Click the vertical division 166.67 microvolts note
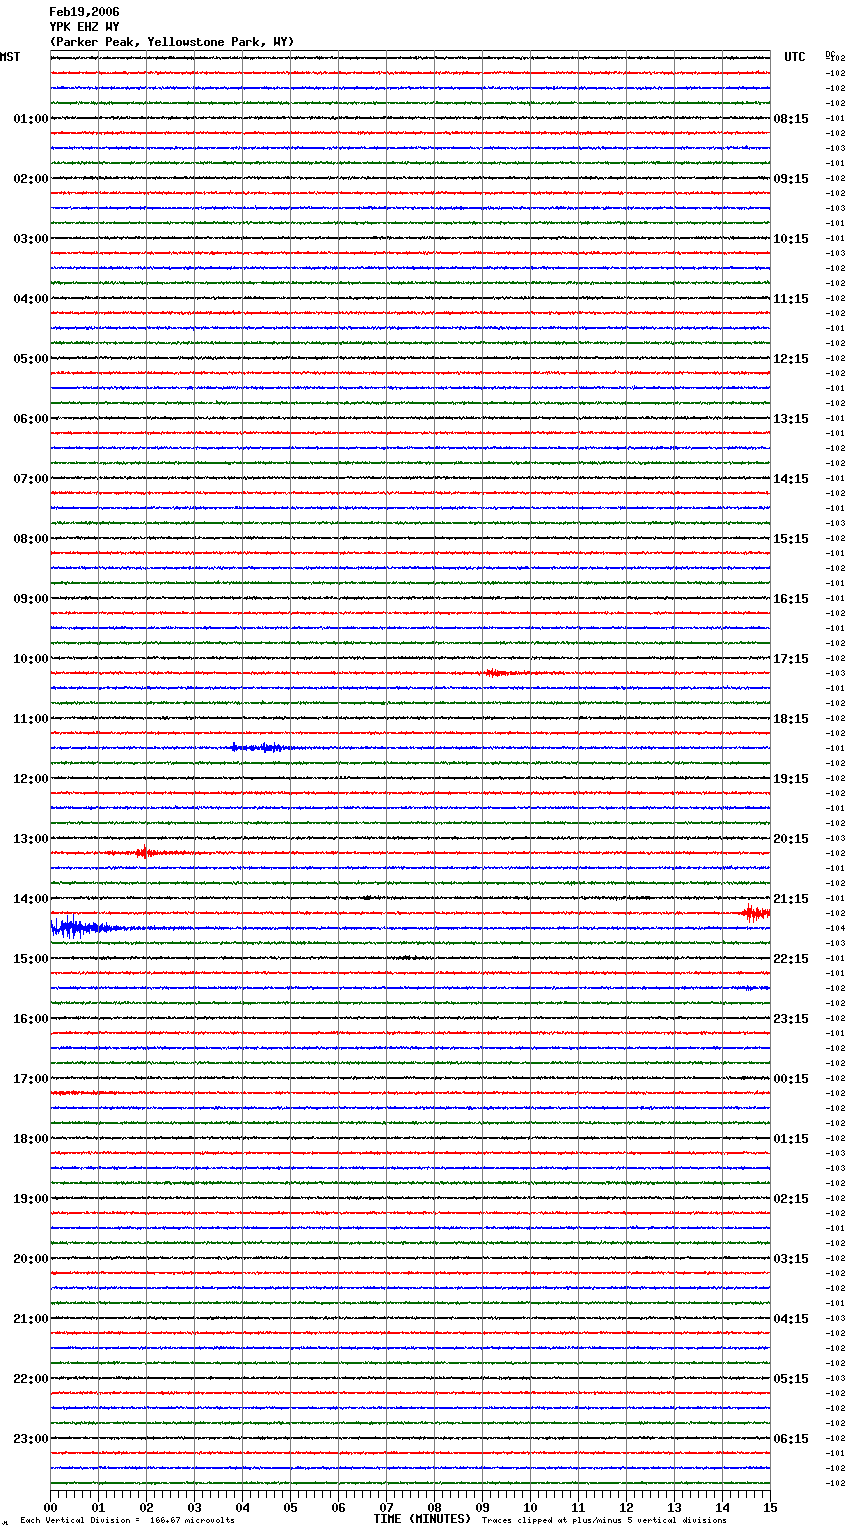Image resolution: width=850 pixels, height=1534 pixels. pos(127,1520)
